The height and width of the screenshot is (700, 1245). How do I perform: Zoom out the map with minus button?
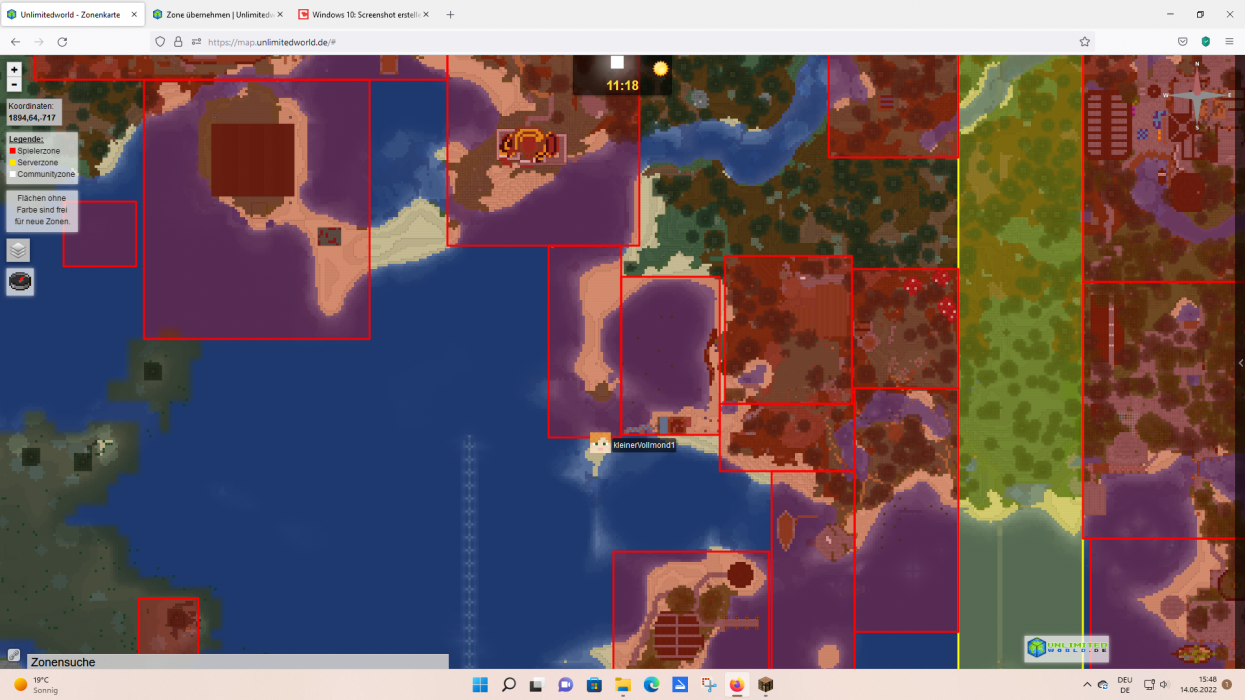coord(14,84)
